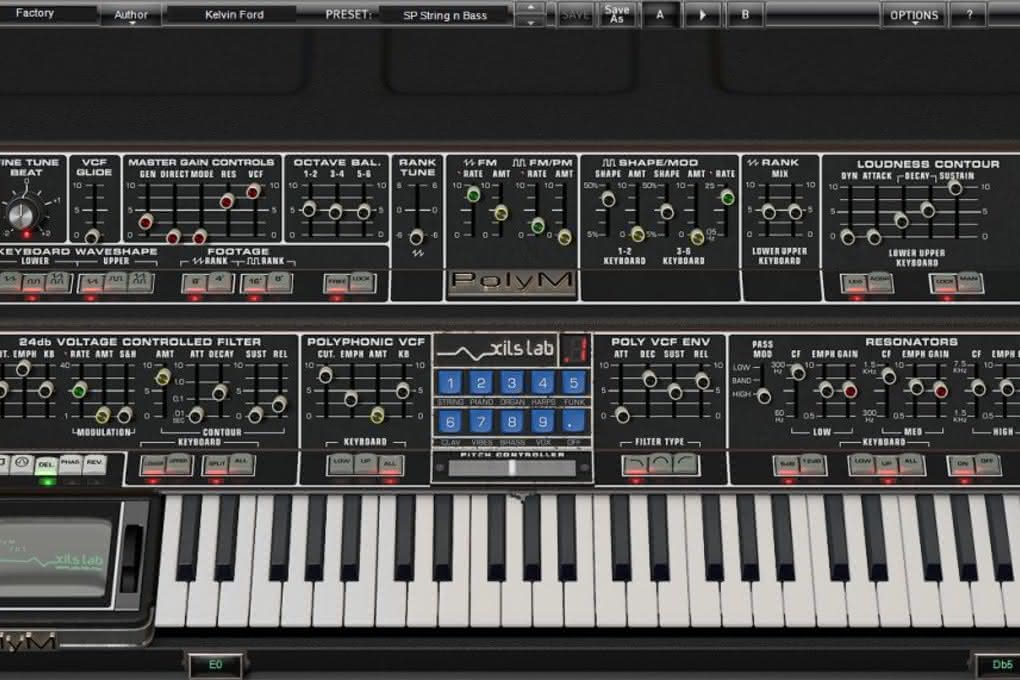Select preset slot B
The width and height of the screenshot is (1020, 680).
pos(745,15)
